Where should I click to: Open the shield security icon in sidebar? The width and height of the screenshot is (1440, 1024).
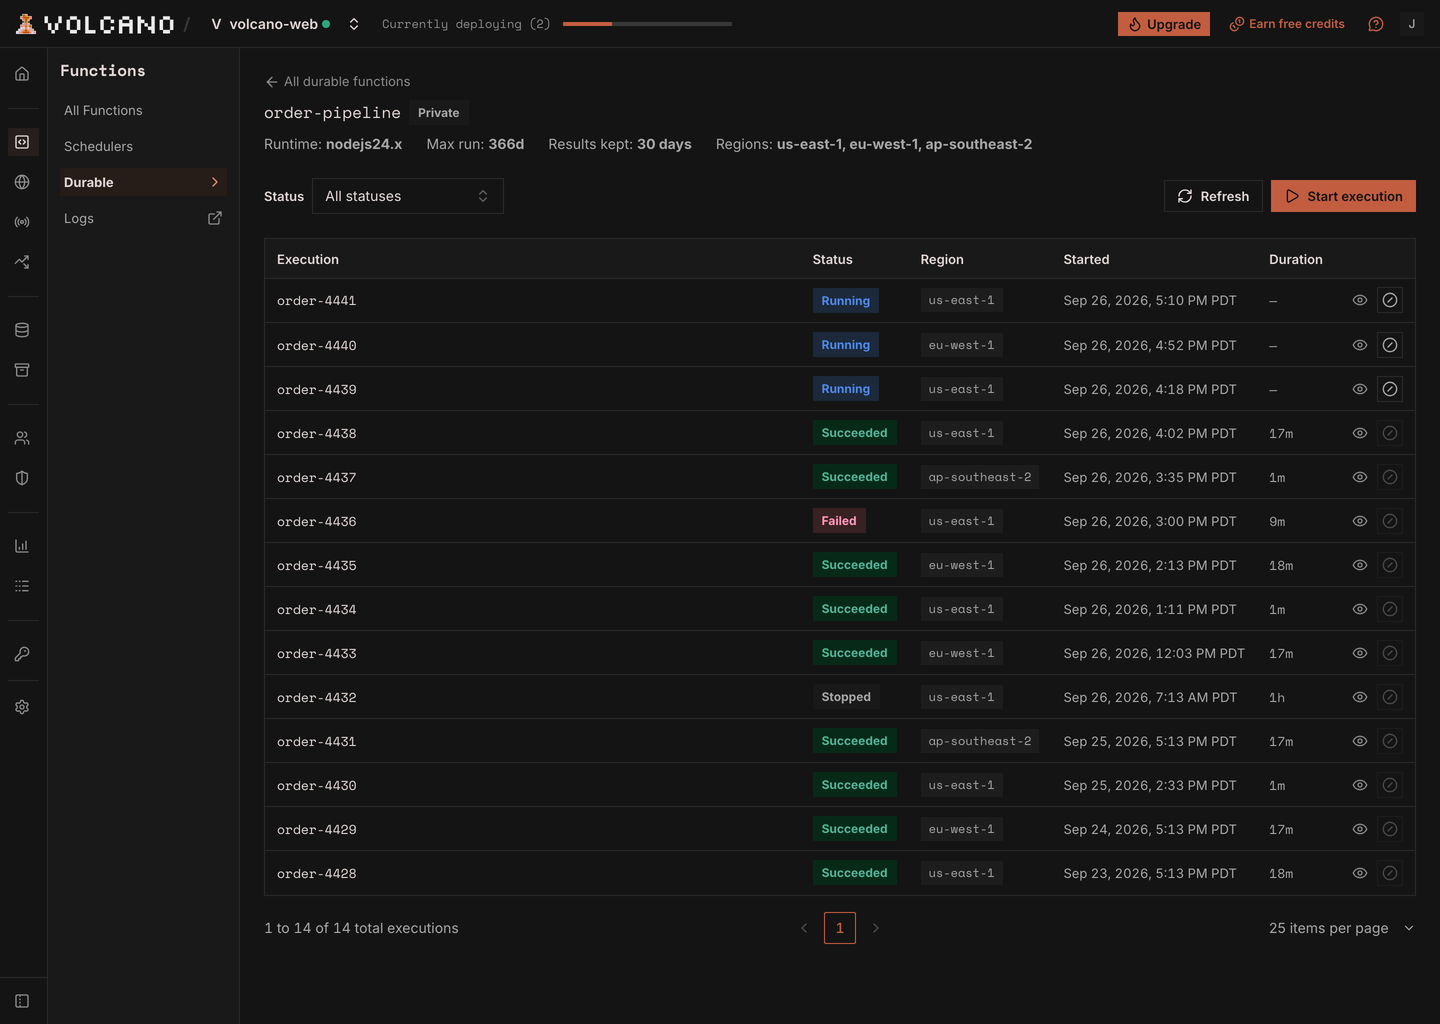click(x=22, y=478)
